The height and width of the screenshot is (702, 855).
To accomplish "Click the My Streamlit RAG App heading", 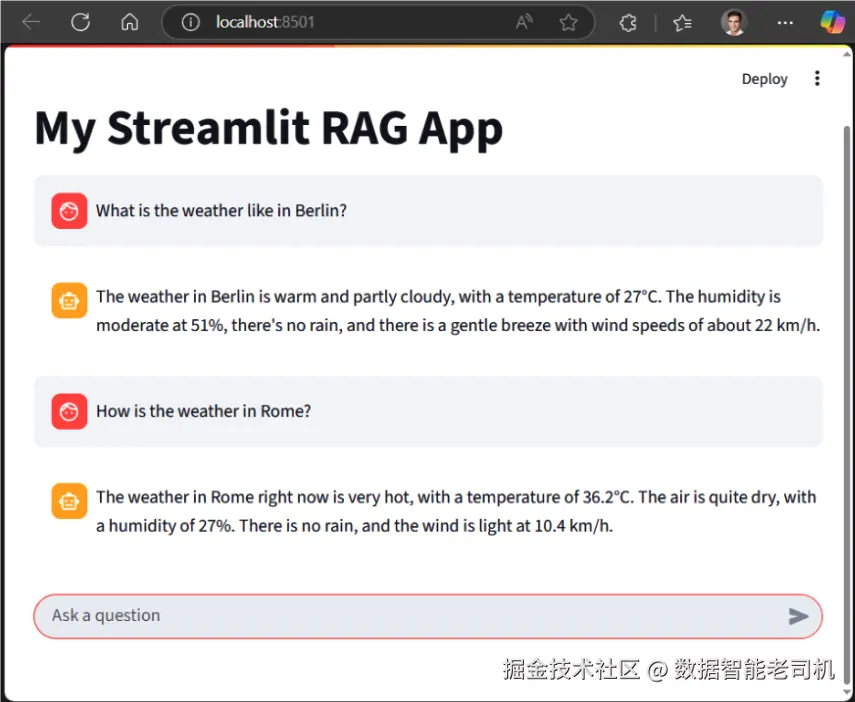I will click(x=268, y=129).
